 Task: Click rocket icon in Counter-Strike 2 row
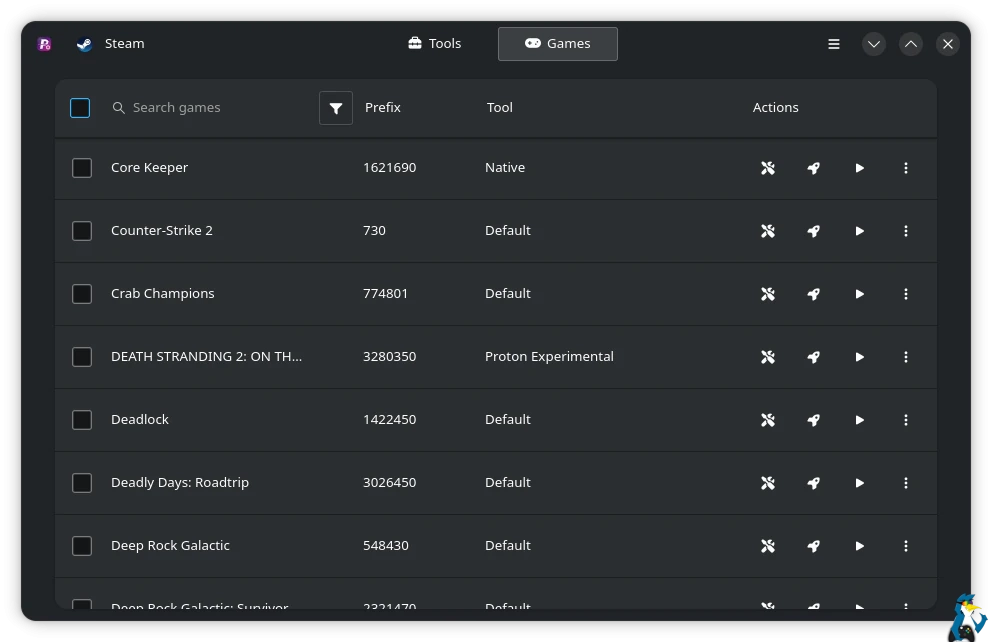point(814,231)
